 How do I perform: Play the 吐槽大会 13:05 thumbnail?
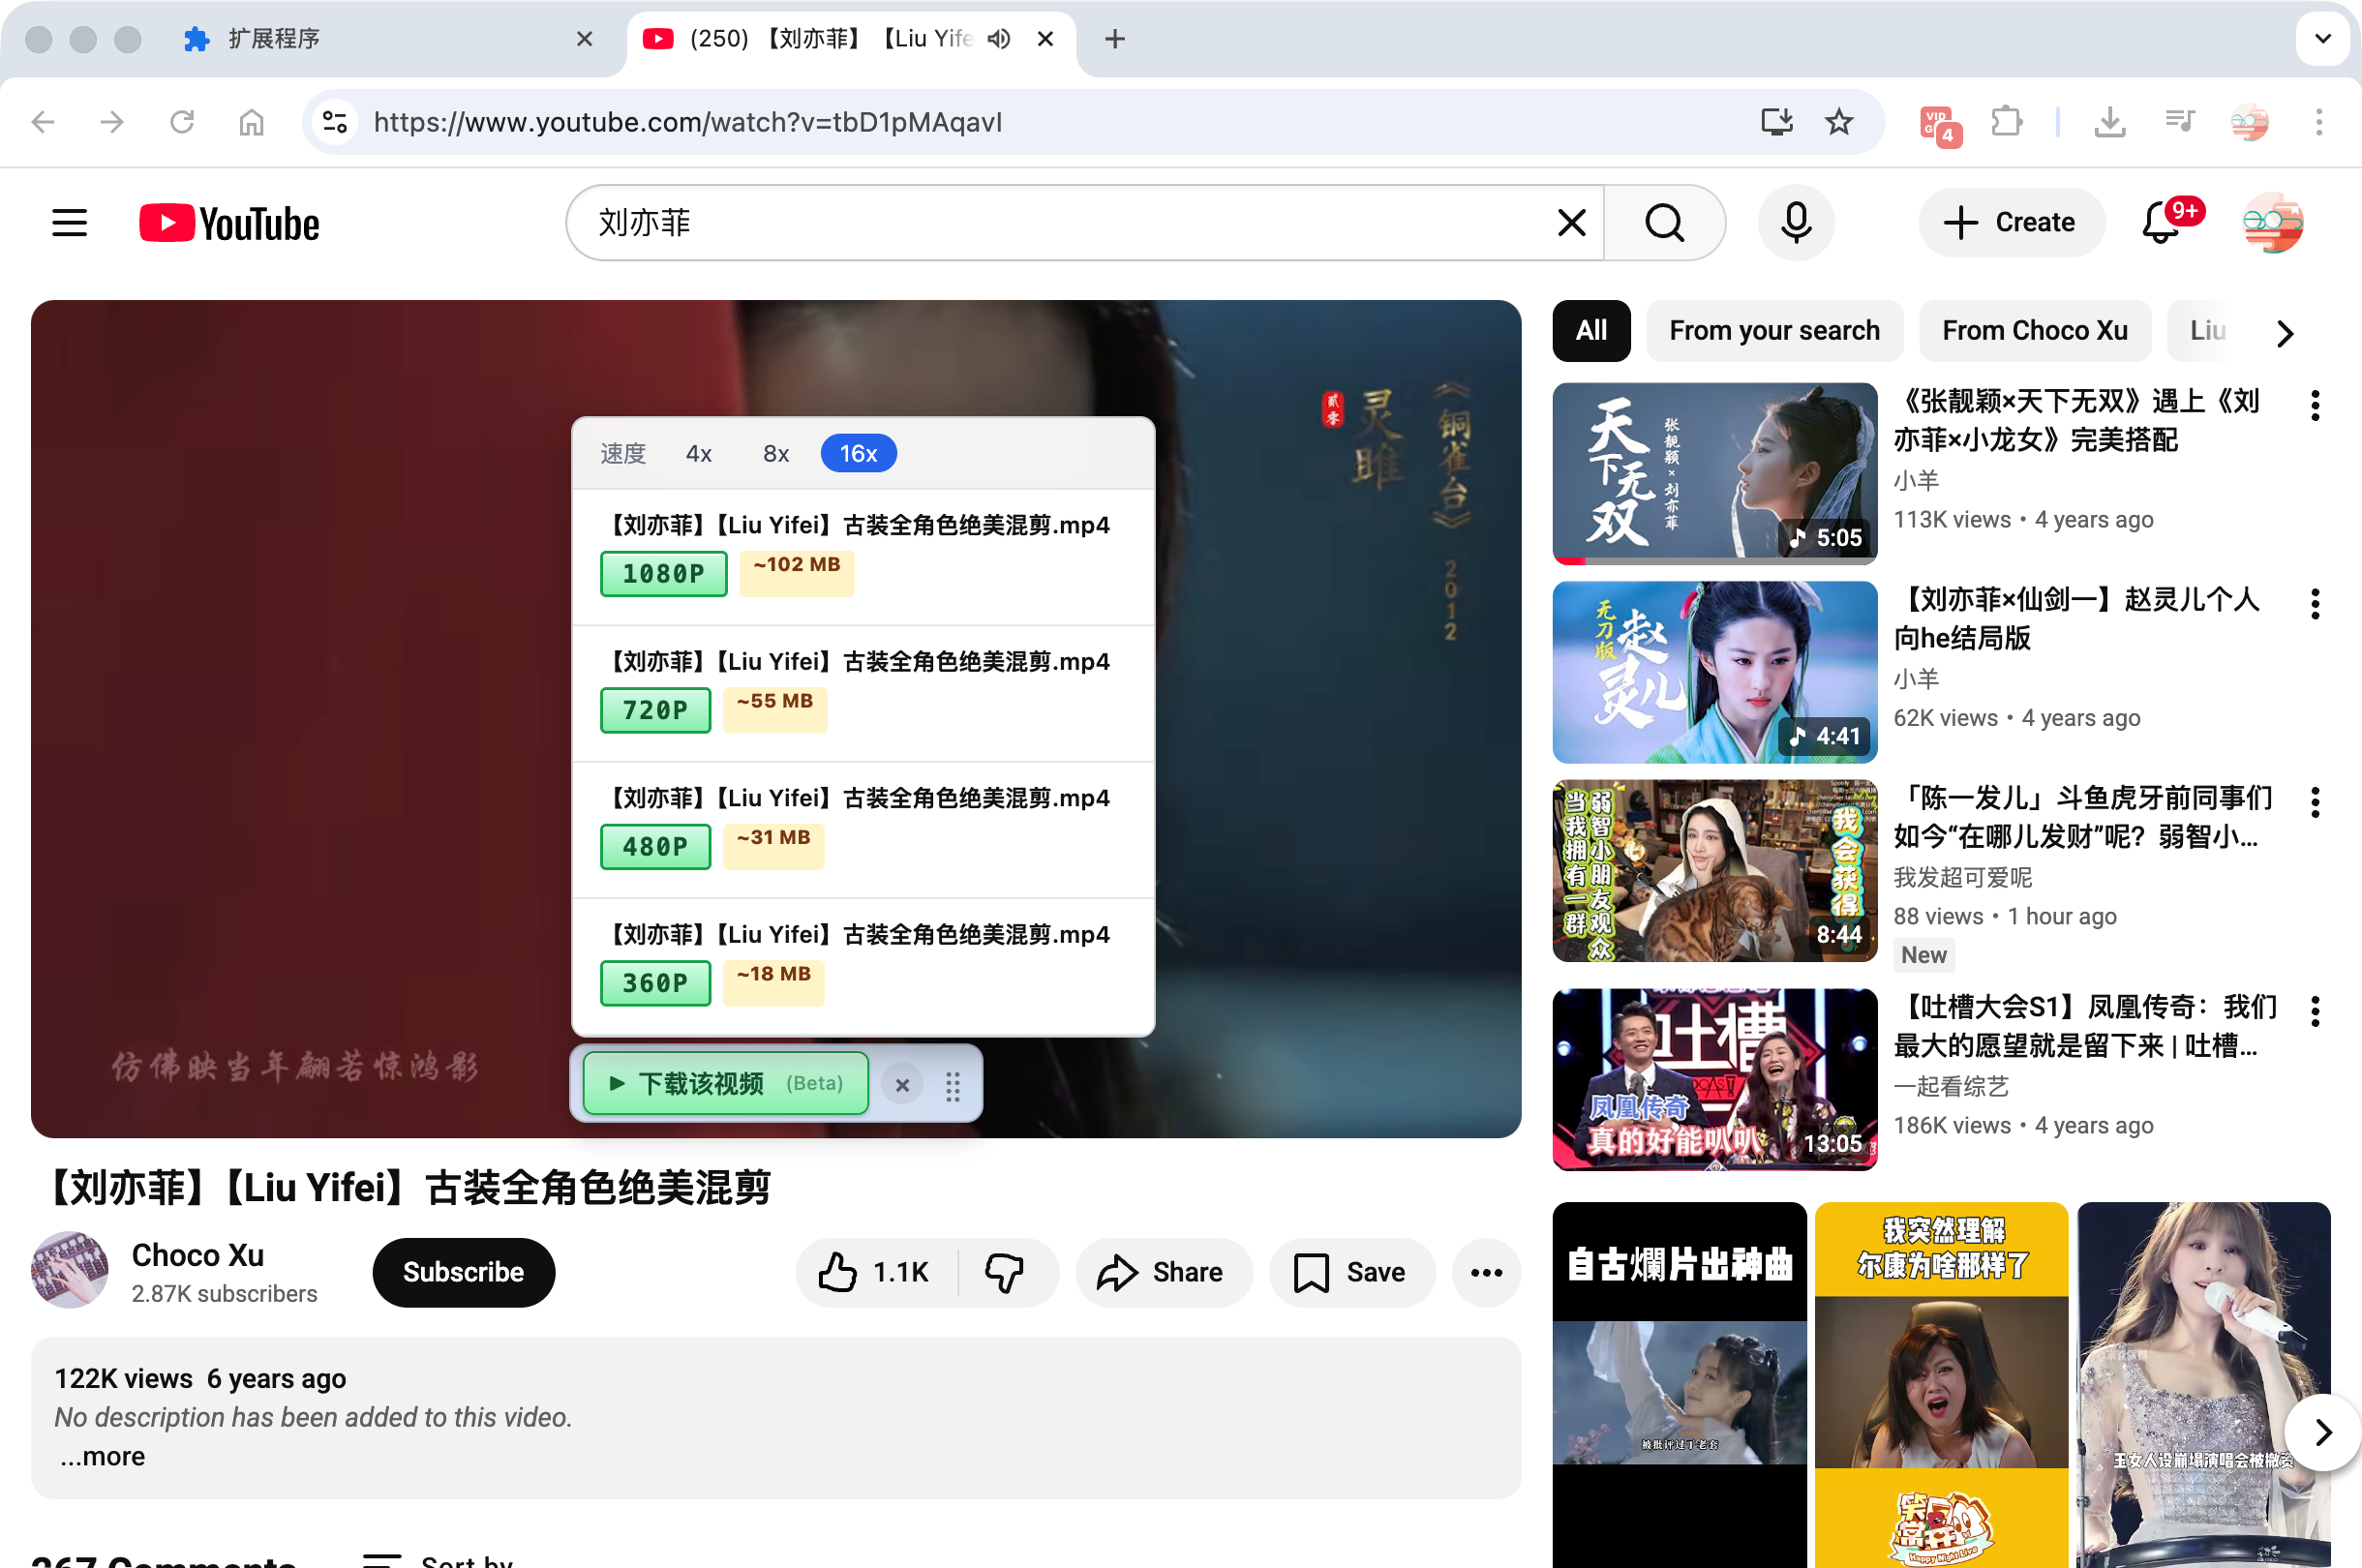coord(1714,1079)
